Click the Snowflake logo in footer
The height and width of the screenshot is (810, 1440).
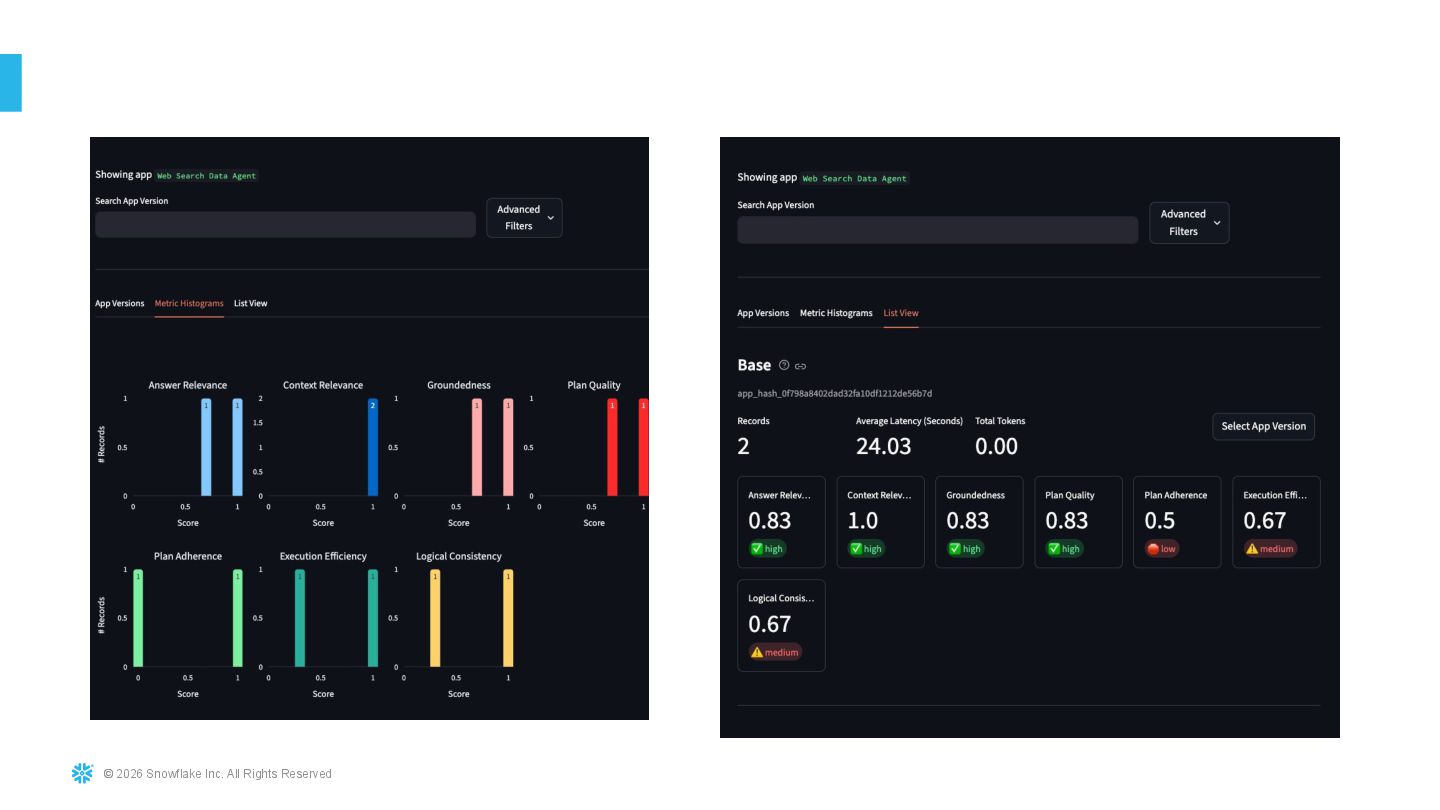82,773
